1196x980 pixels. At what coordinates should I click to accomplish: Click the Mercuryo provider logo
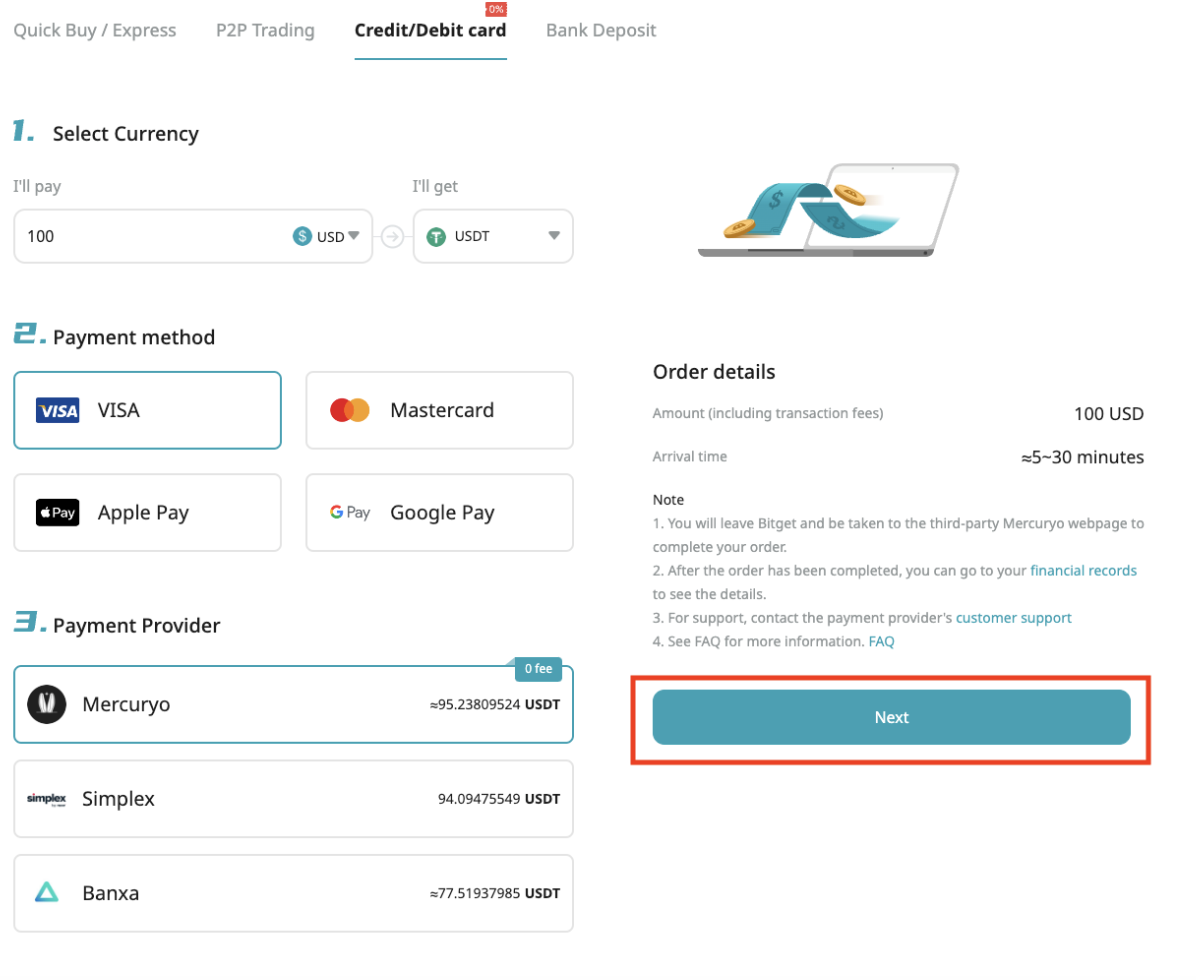47,705
